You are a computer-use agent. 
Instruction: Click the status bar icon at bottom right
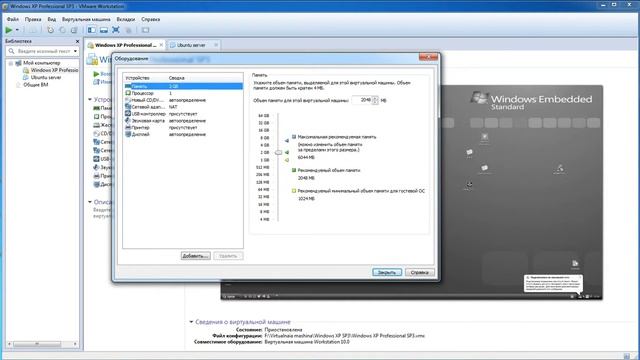pos(627,356)
